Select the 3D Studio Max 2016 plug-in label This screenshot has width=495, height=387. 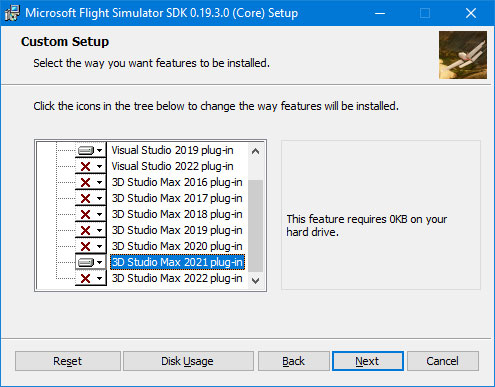177,182
